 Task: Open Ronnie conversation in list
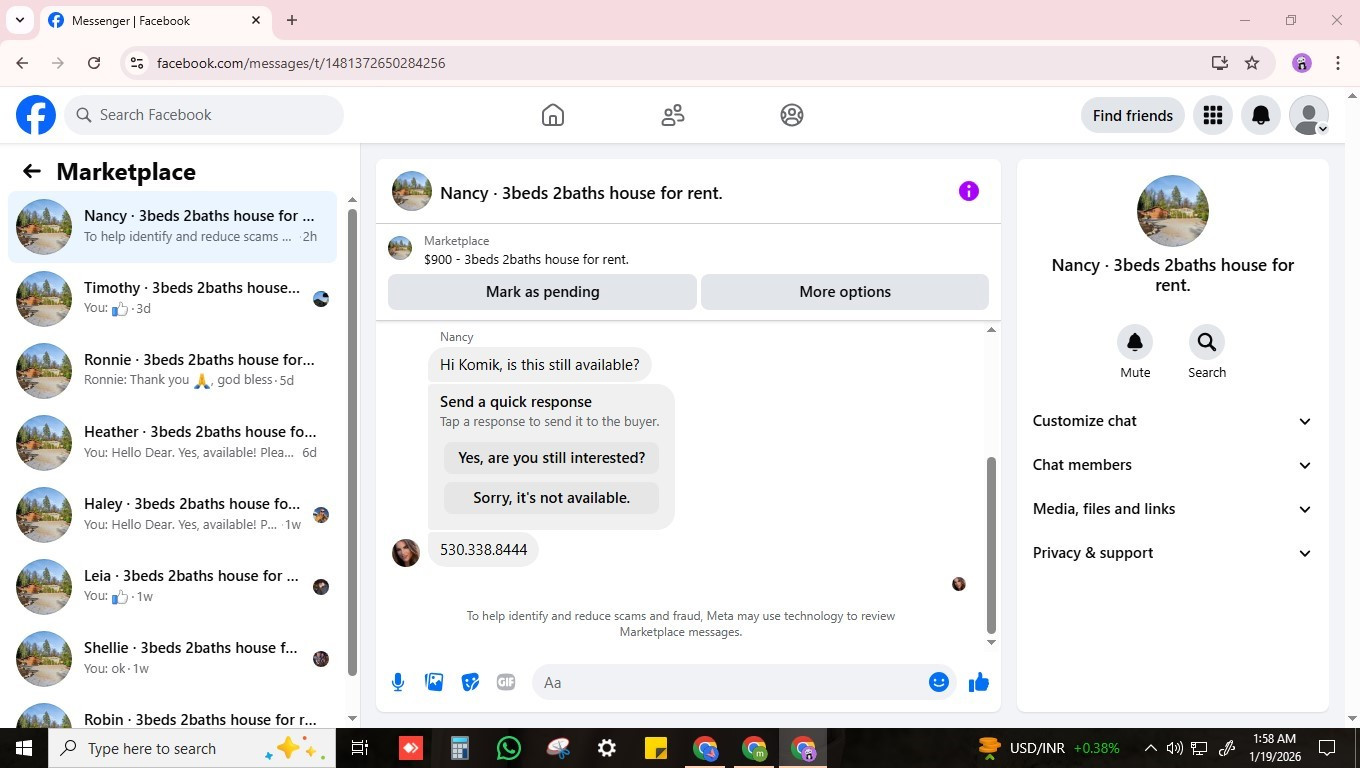click(x=172, y=371)
